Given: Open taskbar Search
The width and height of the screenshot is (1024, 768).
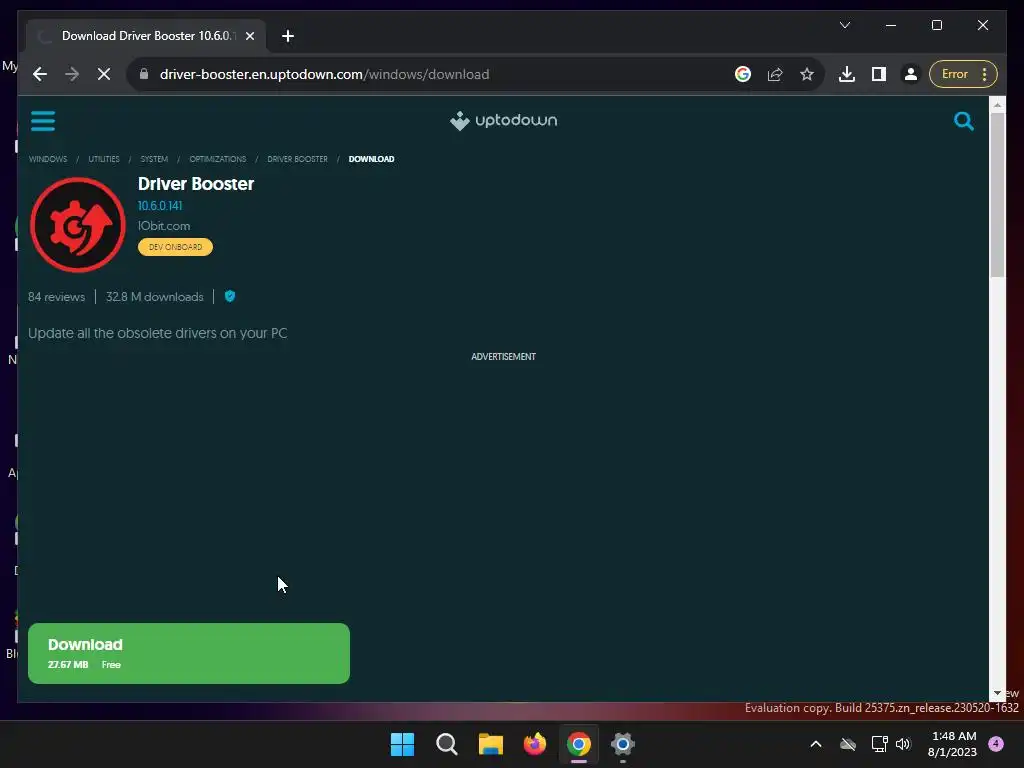Looking at the screenshot, I should point(447,744).
